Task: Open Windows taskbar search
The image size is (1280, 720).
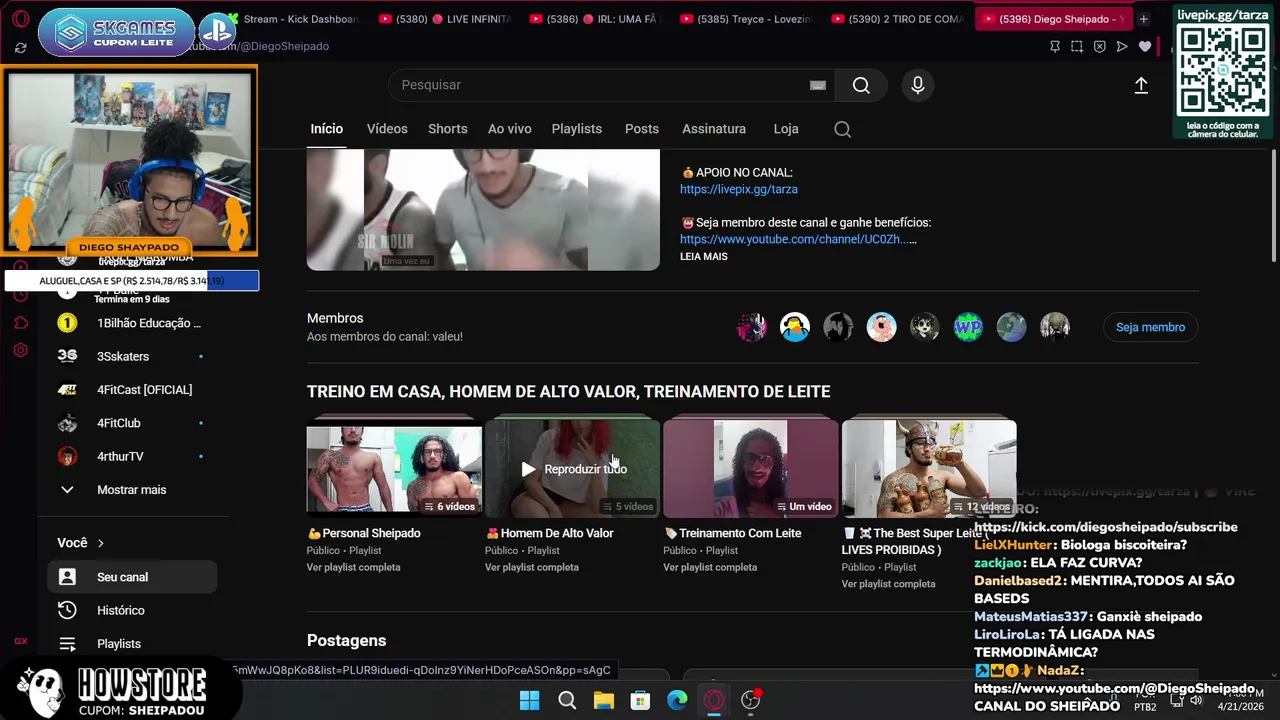Action: (567, 700)
